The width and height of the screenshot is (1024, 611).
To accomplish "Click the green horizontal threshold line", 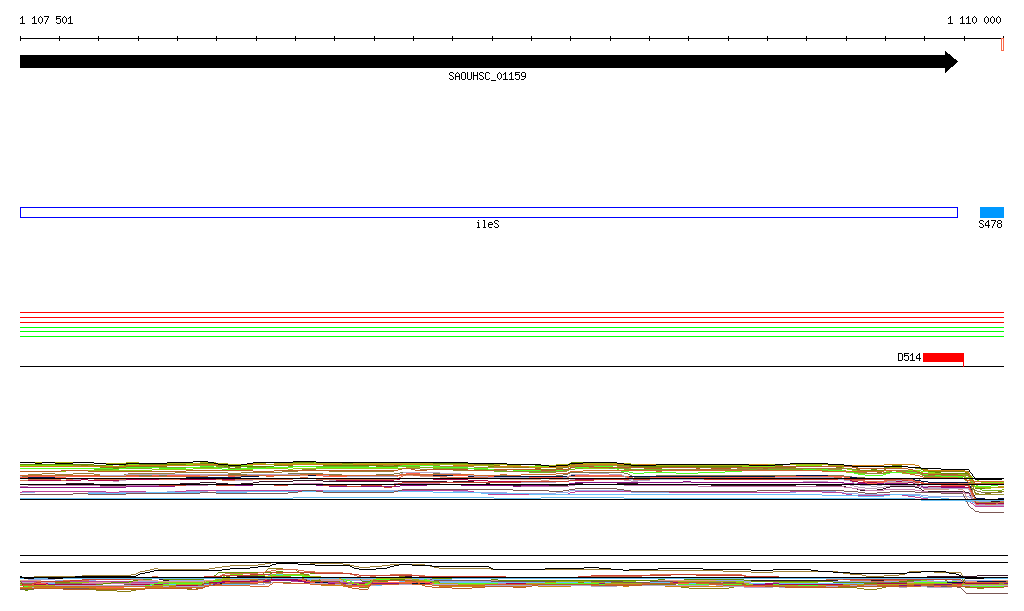I will [500, 336].
